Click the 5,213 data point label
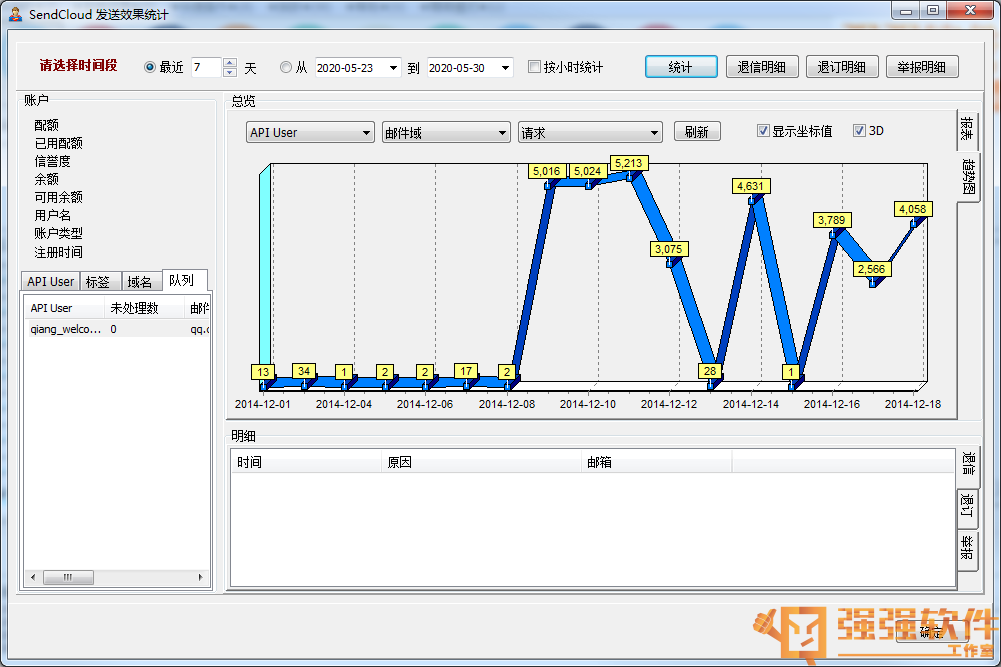Image resolution: width=1001 pixels, height=667 pixels. pos(629,163)
